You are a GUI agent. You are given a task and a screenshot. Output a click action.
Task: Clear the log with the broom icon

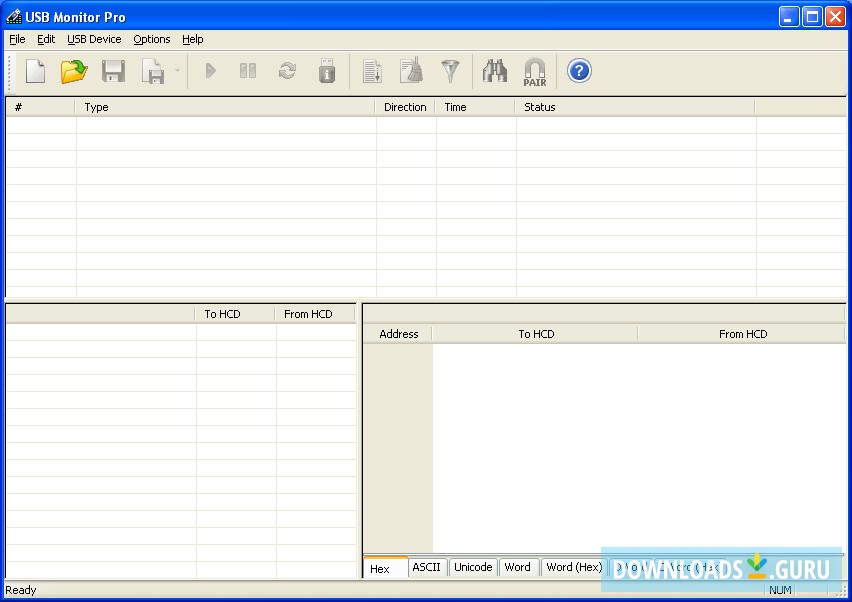(411, 70)
